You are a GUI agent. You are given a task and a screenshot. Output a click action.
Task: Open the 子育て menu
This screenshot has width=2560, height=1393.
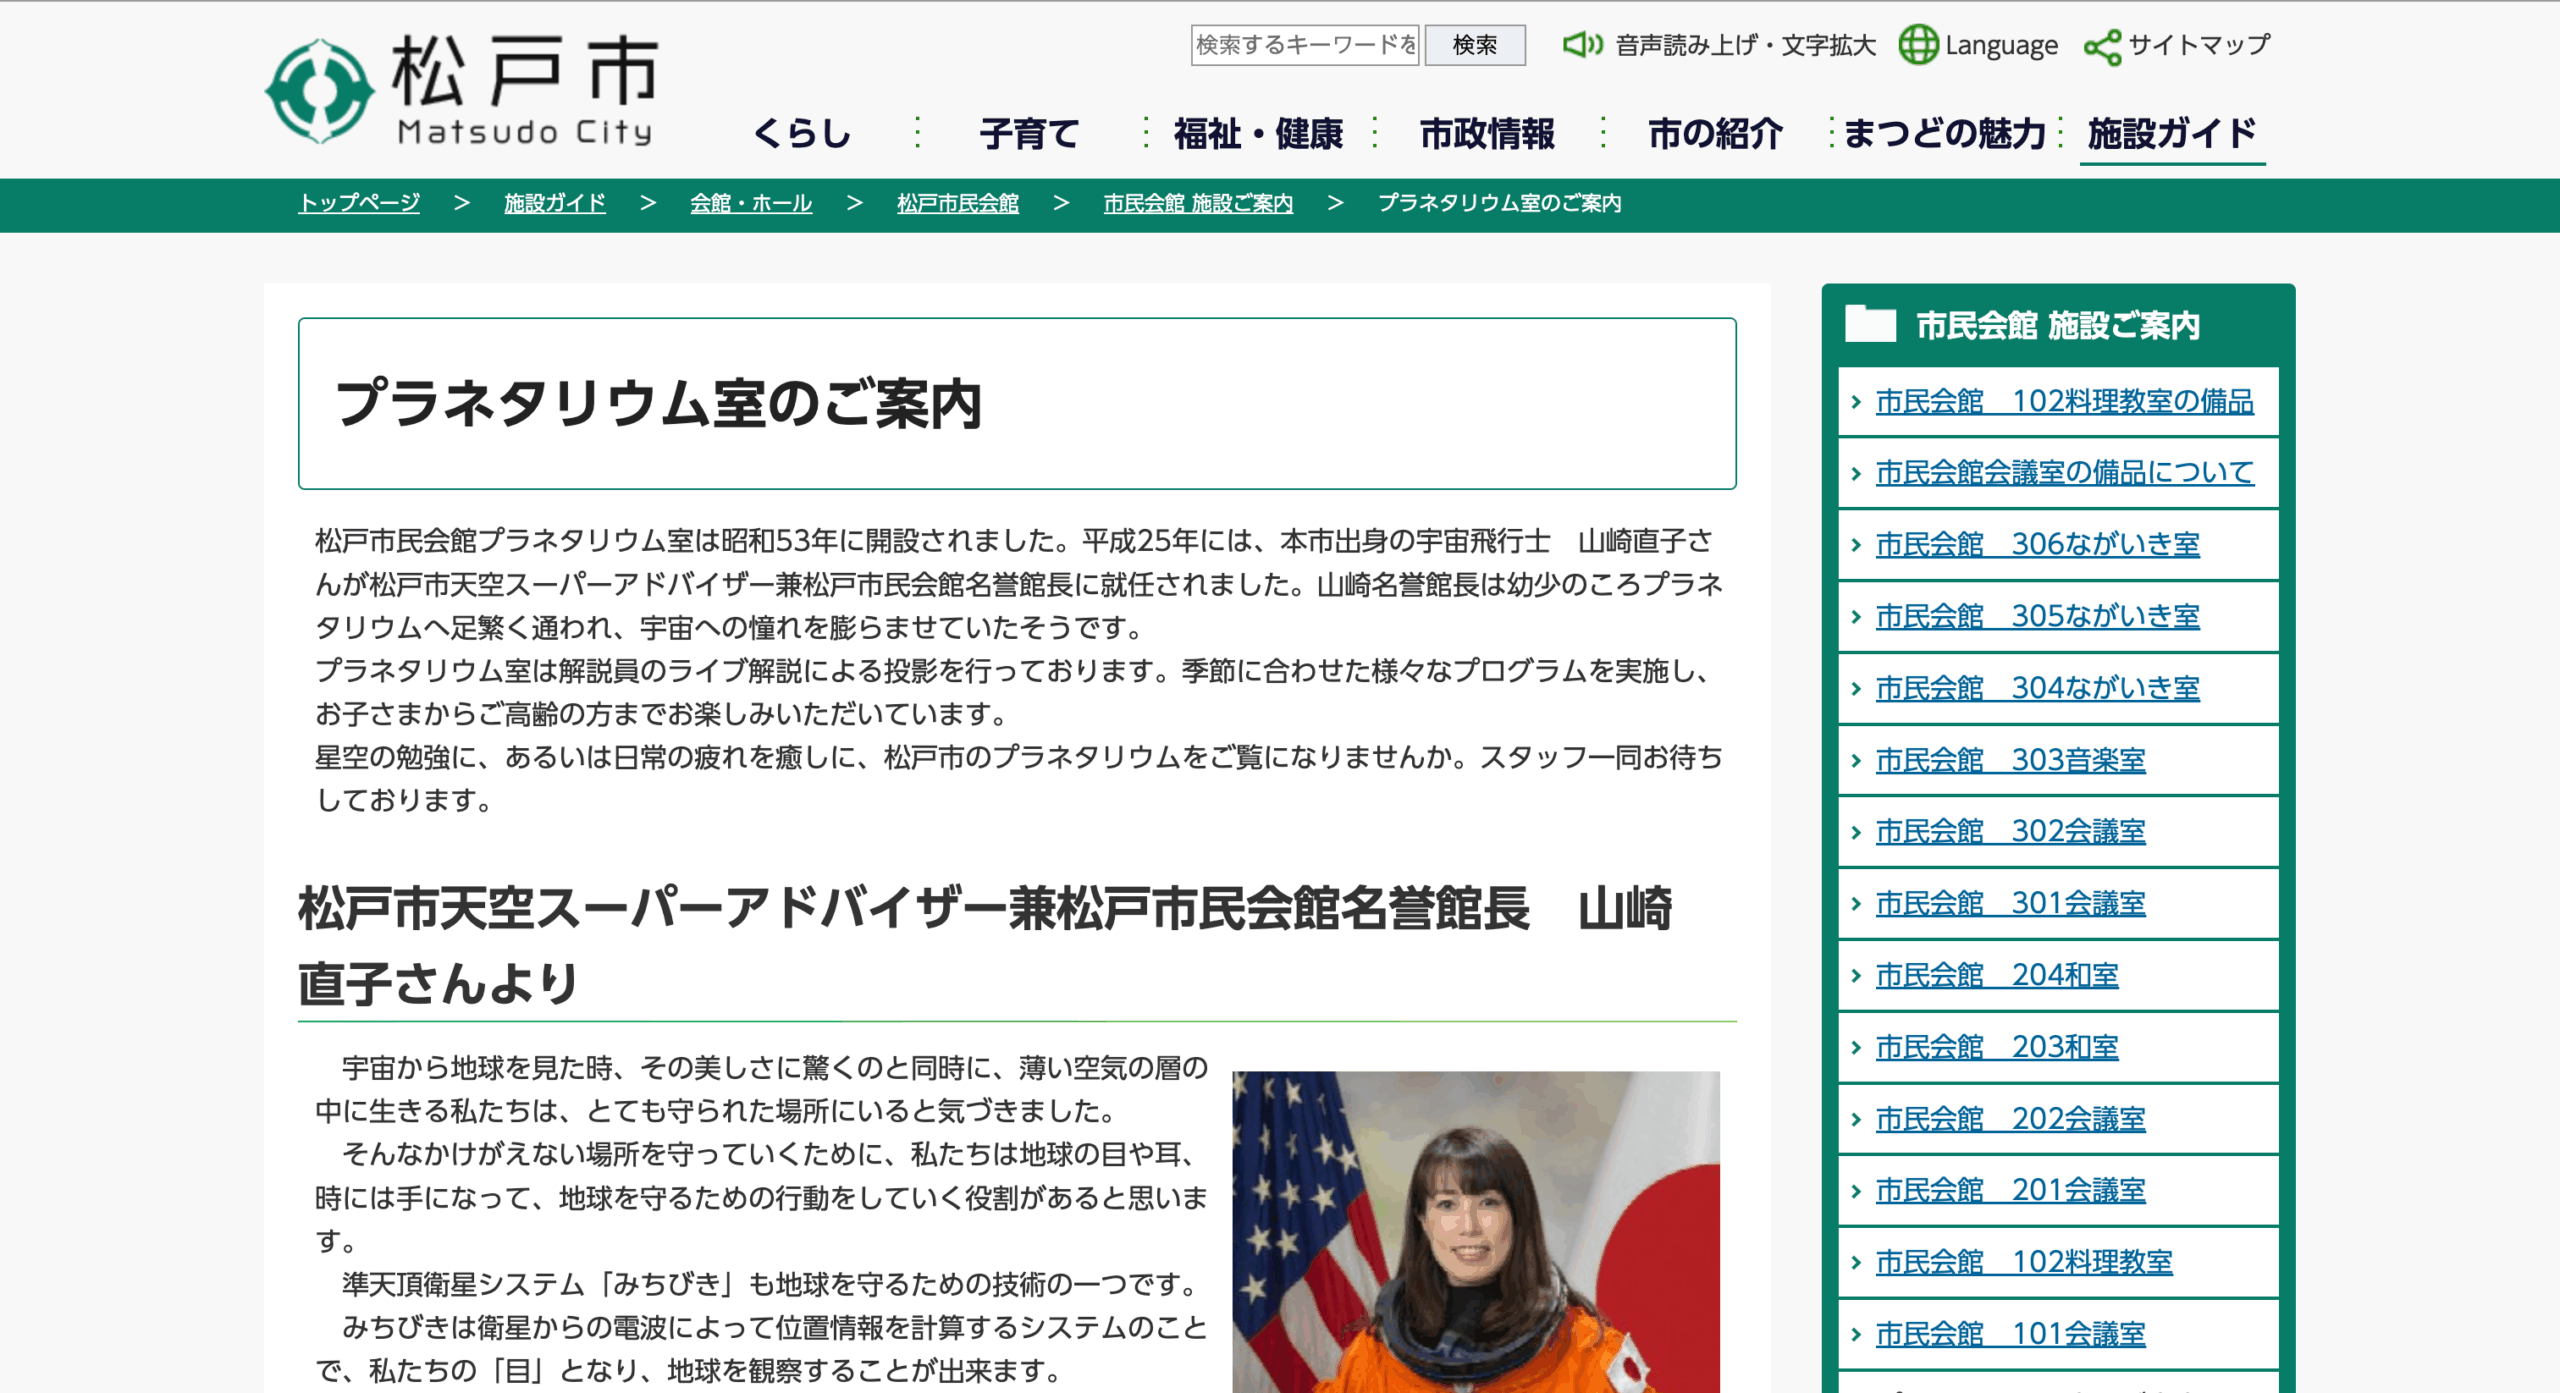coord(1030,133)
